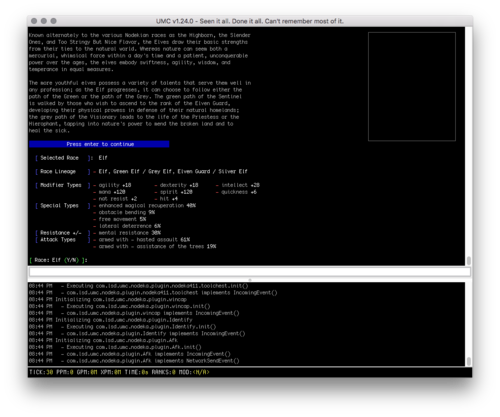The height and width of the screenshot is (417, 500).
Task: Click the upper game pane scrollbar thumb
Action: pos(469,260)
